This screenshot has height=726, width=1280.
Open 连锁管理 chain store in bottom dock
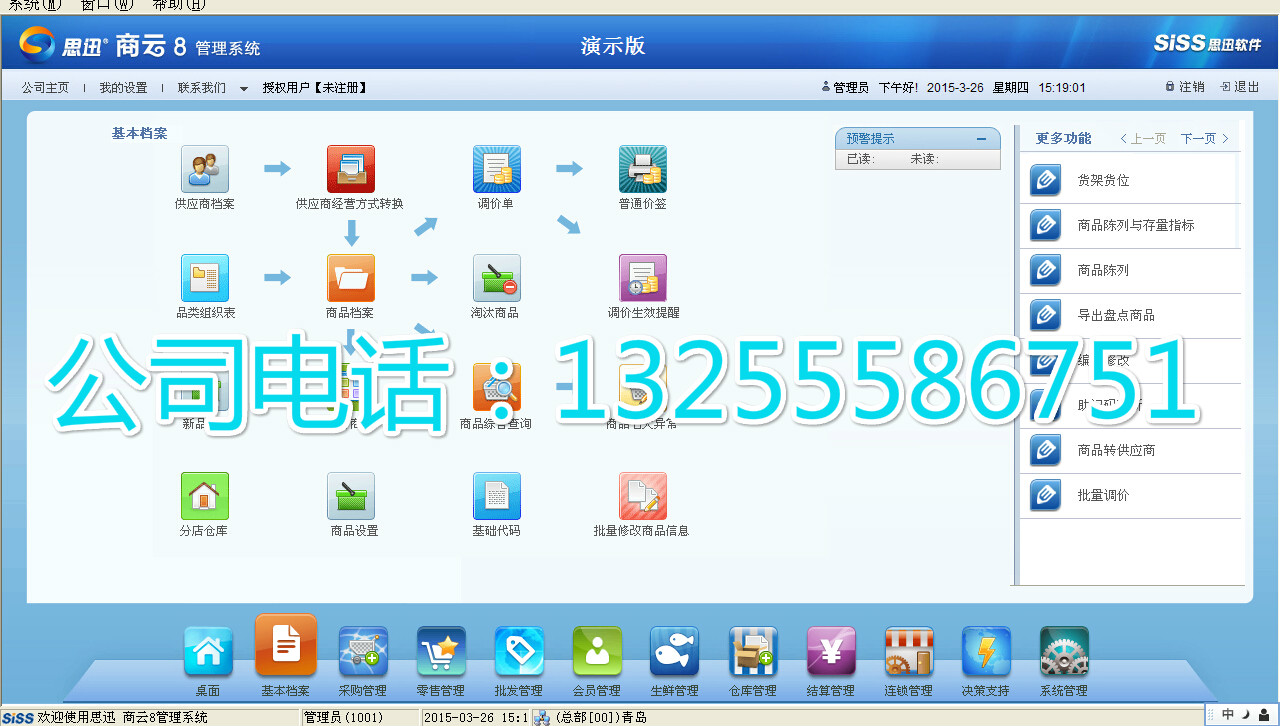click(x=909, y=652)
